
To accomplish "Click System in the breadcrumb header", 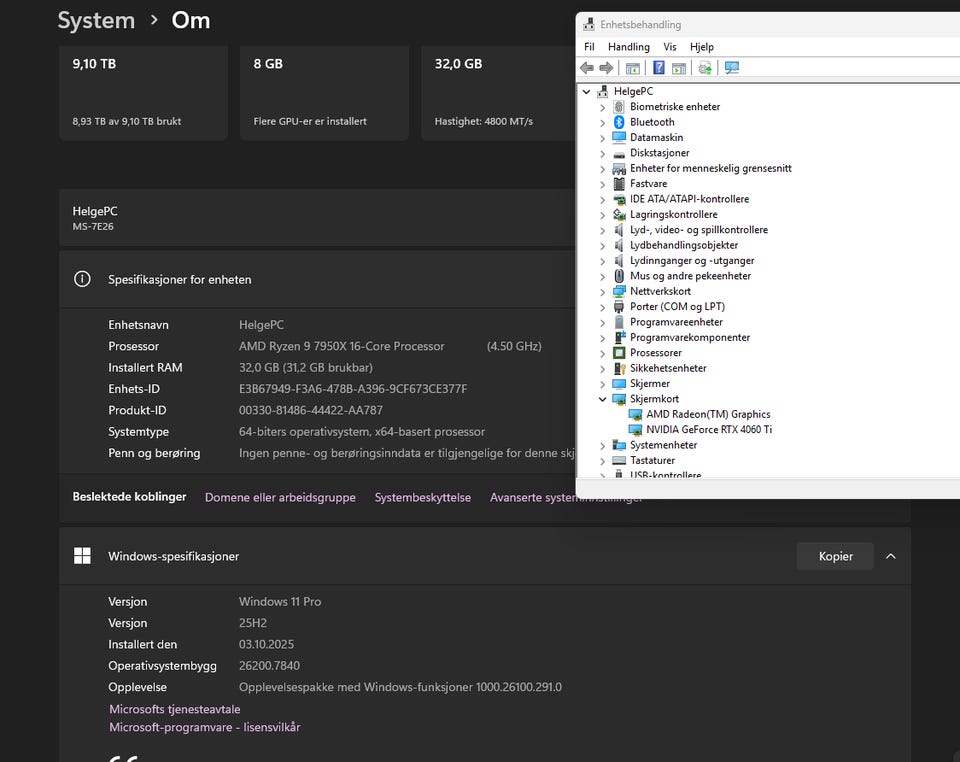I will coord(96,20).
